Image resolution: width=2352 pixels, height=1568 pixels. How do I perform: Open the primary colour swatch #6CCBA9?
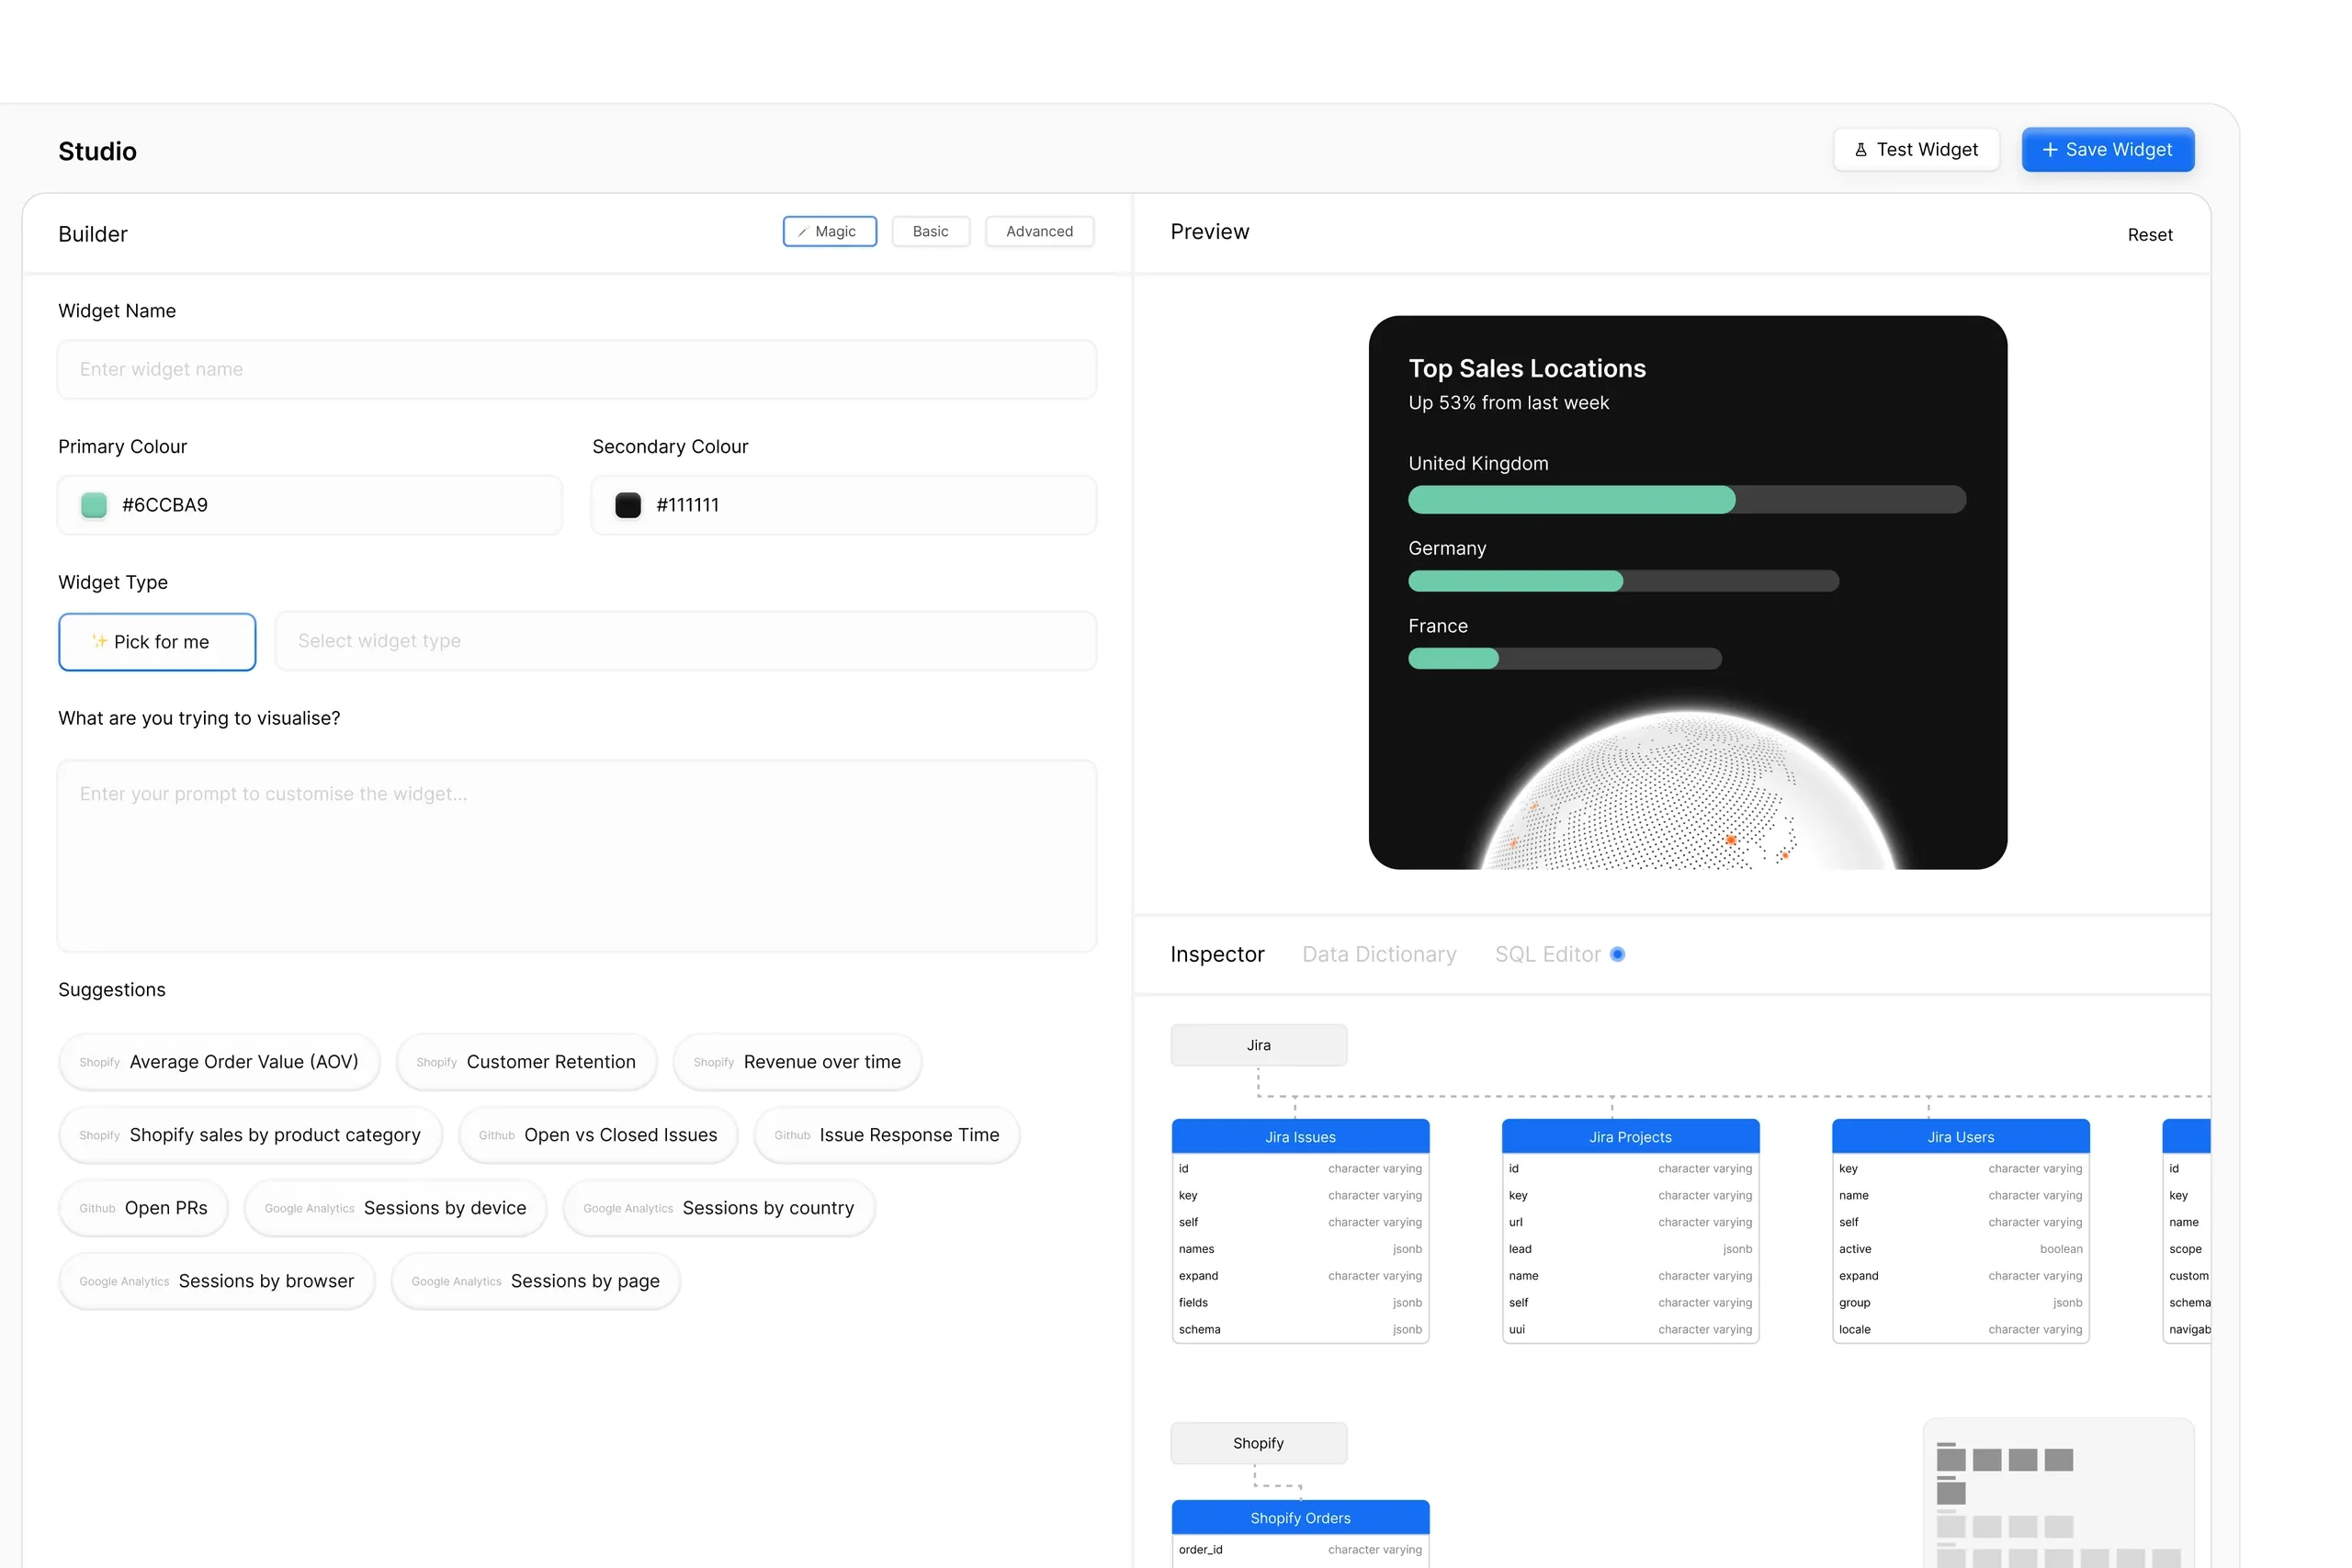tap(94, 505)
